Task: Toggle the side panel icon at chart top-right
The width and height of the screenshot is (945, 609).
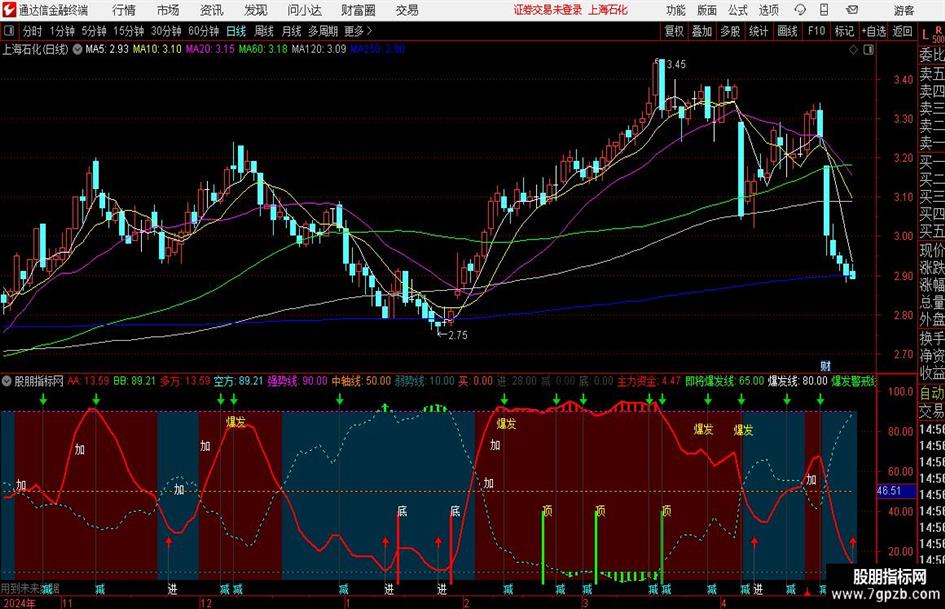Action: click(x=868, y=50)
